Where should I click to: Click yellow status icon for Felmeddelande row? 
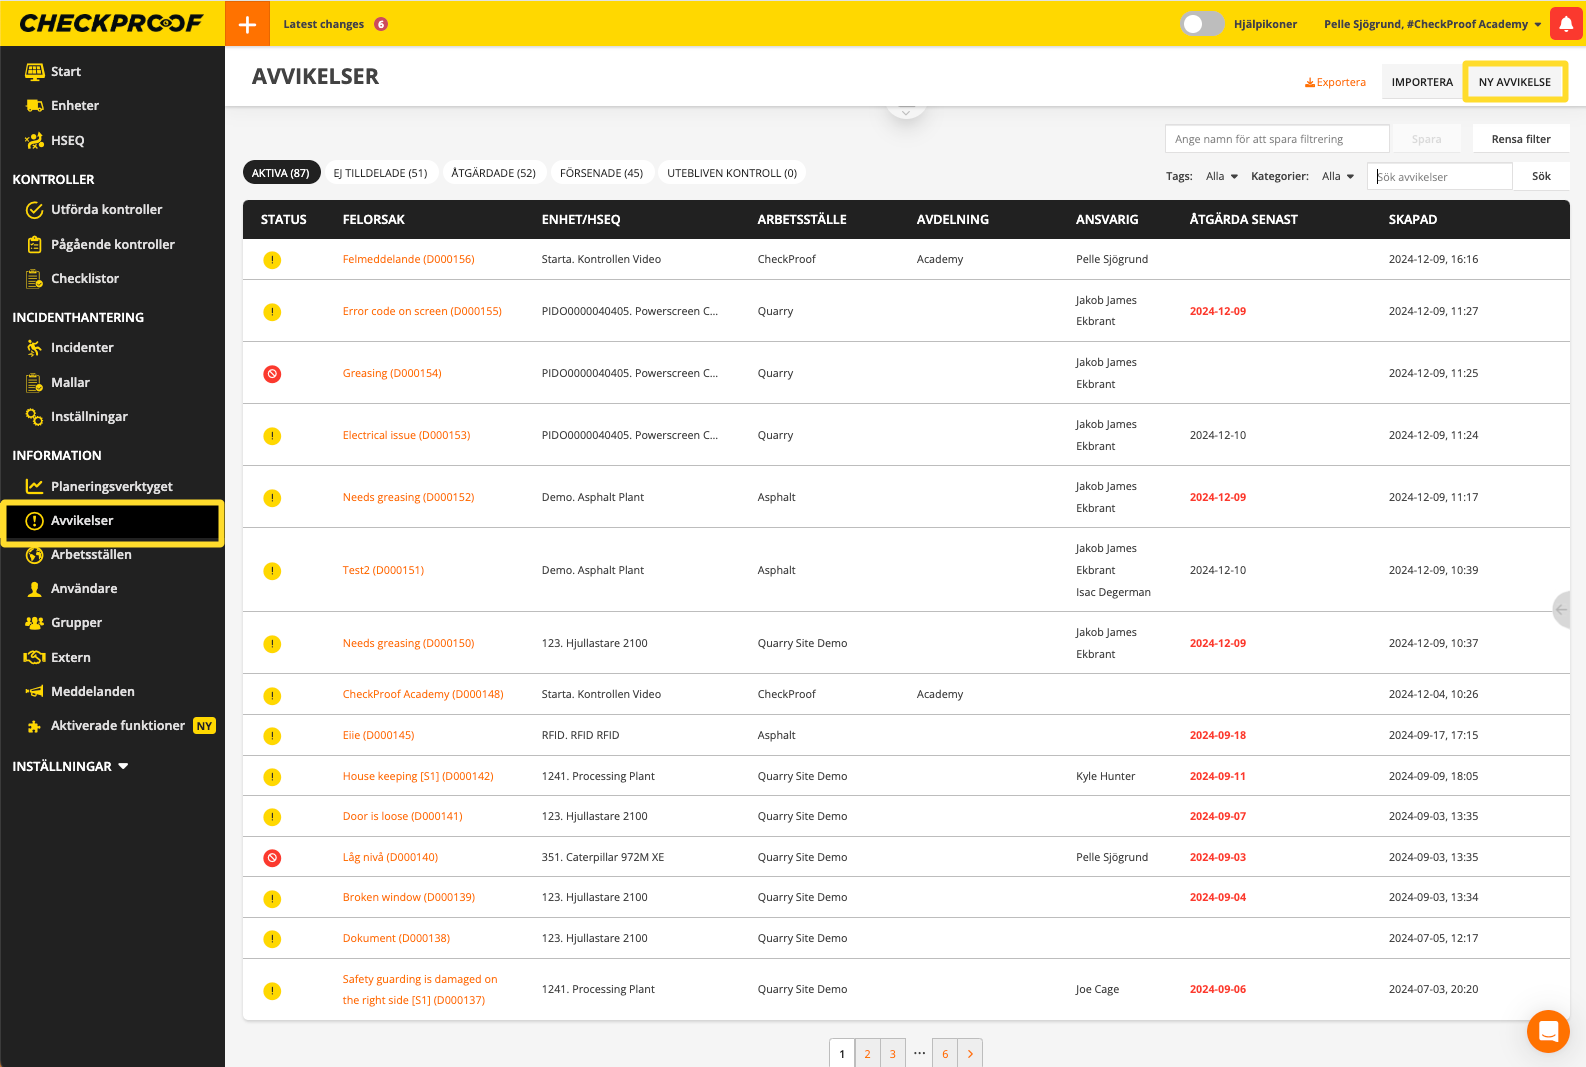coord(272,260)
